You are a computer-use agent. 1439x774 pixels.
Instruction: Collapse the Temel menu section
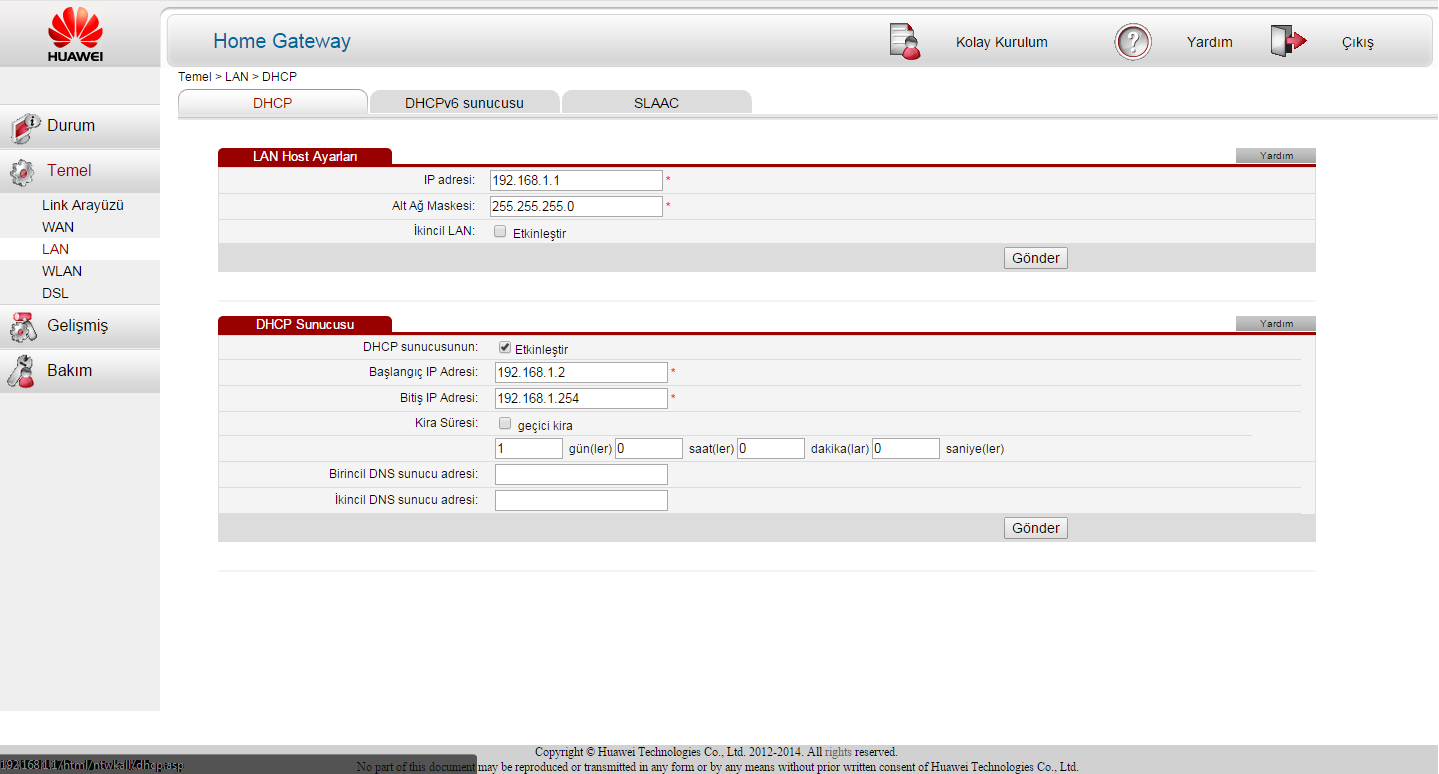tap(80, 171)
